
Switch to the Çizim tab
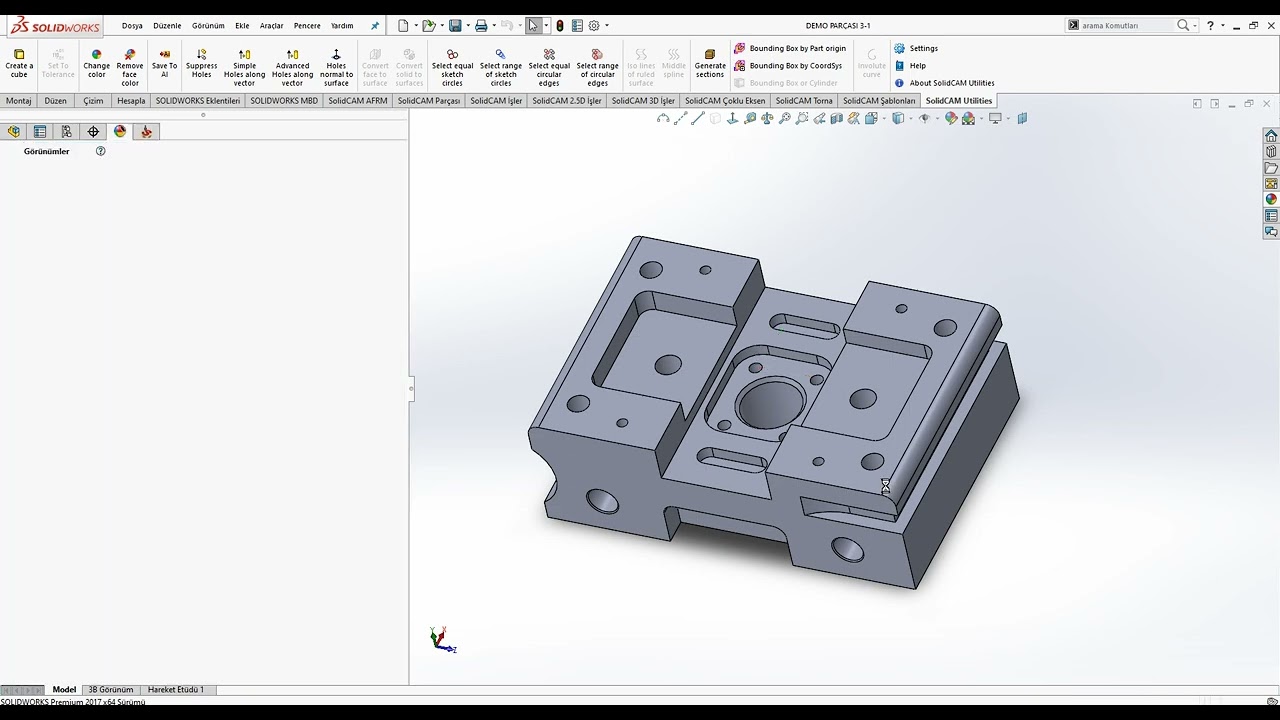pyautogui.click(x=93, y=101)
